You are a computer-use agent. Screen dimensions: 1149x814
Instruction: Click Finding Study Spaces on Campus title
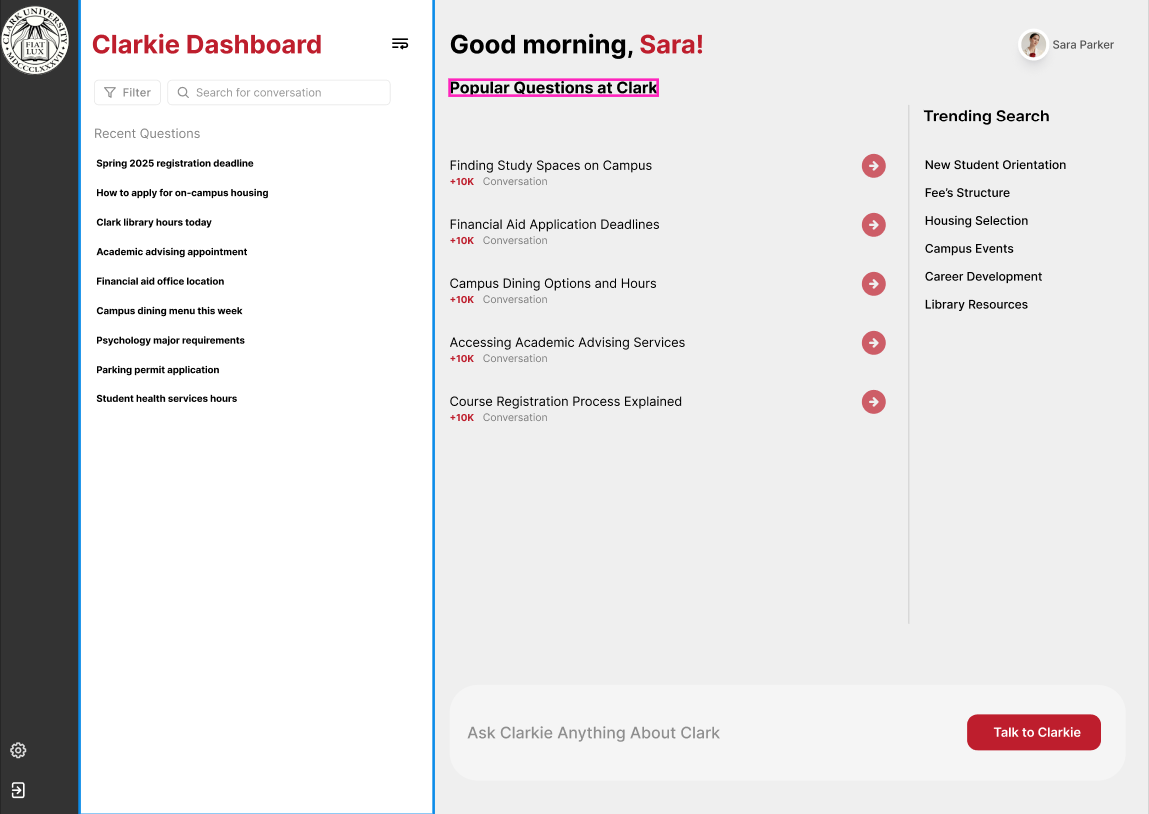pyautogui.click(x=550, y=166)
